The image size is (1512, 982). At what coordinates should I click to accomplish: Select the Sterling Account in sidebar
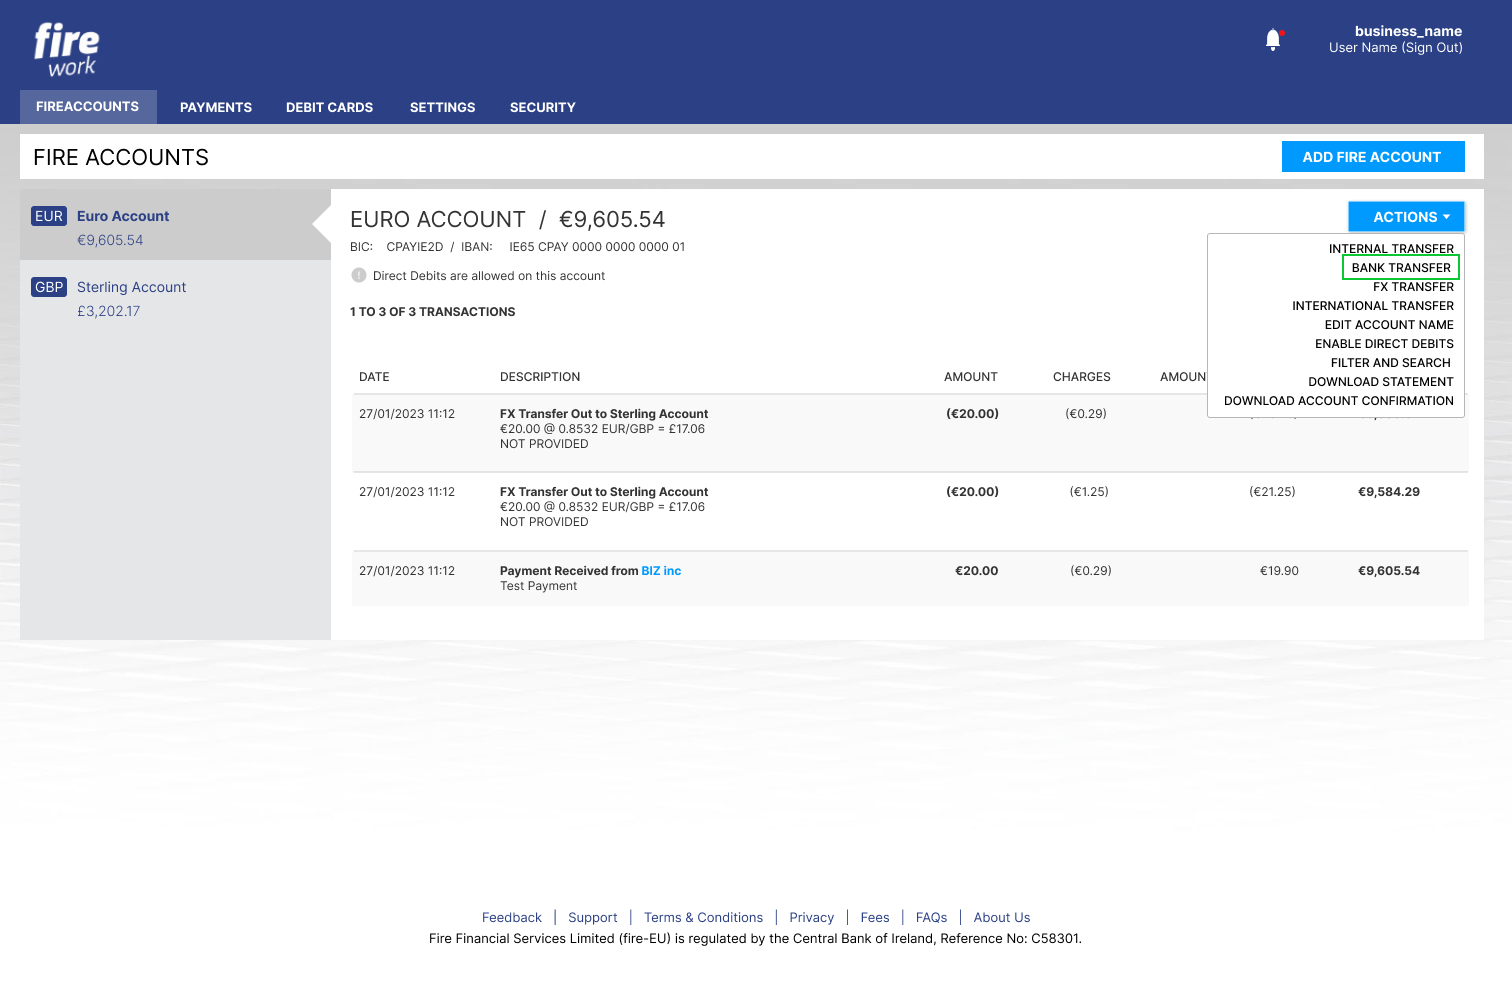pyautogui.click(x=131, y=288)
